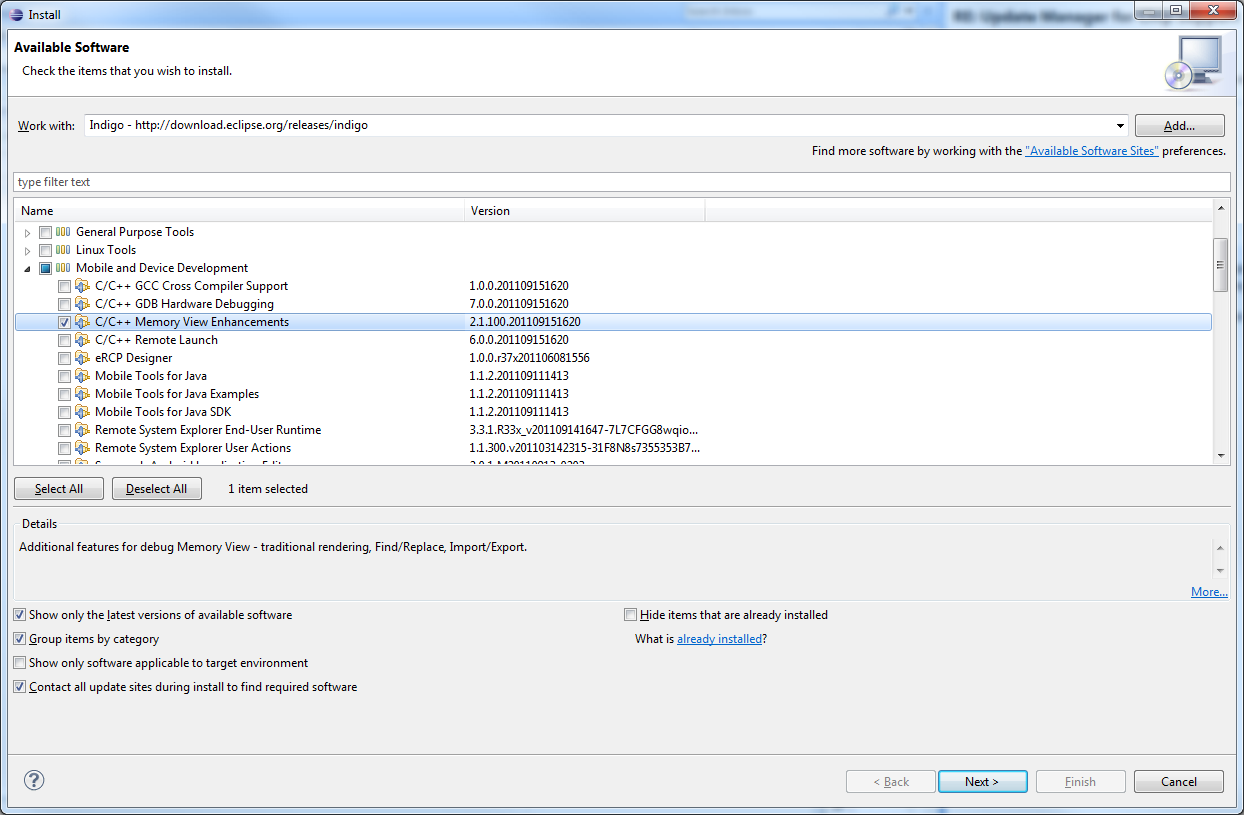Click the help question mark icon
This screenshot has height=815, width=1244.
pos(34,780)
